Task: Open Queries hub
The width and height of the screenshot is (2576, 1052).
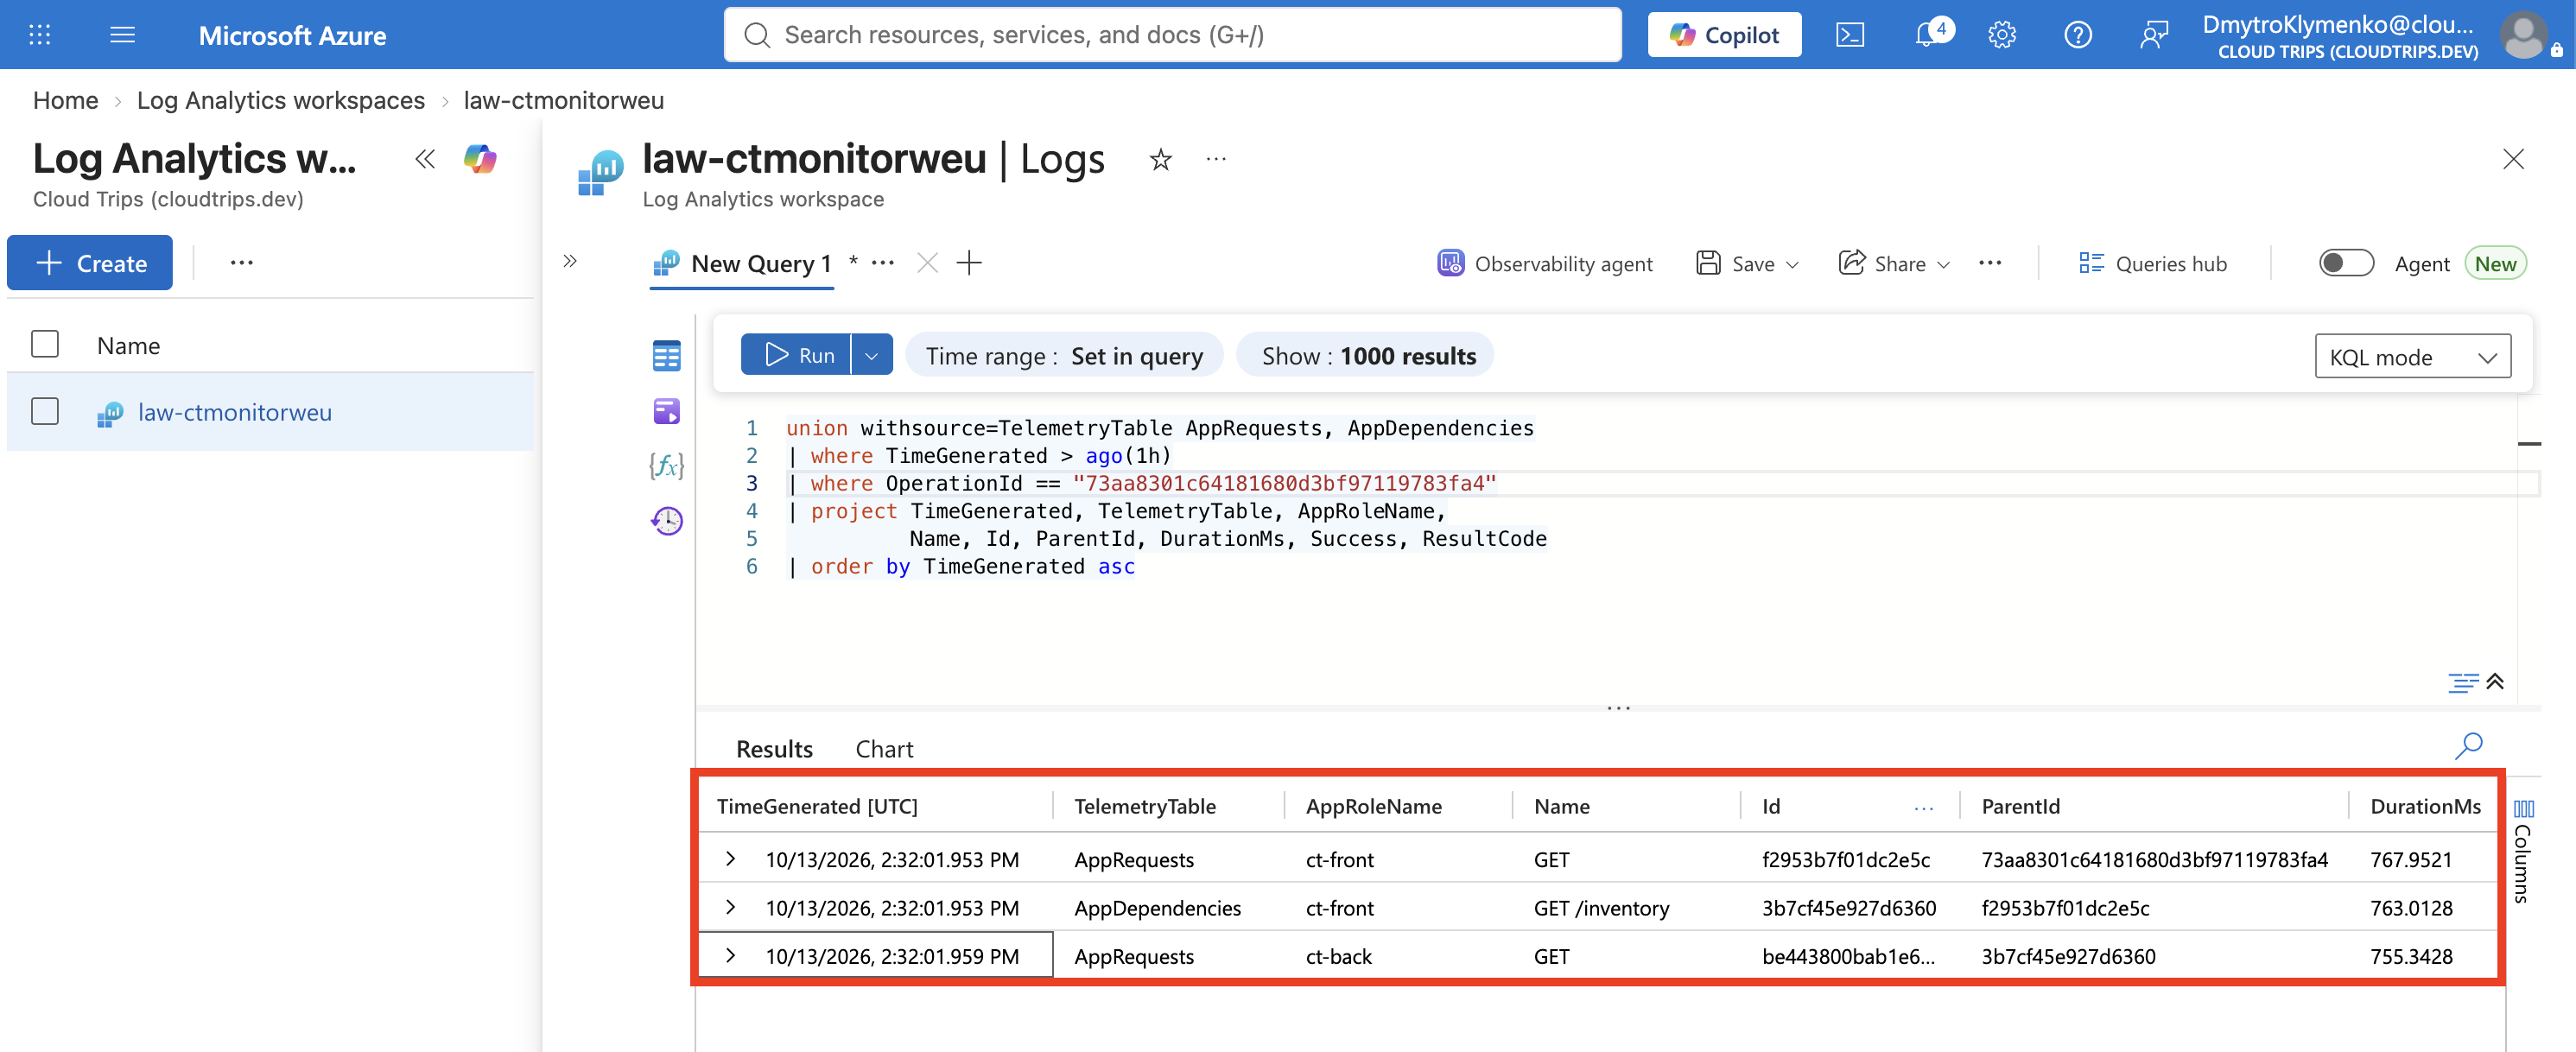Action: click(2153, 263)
